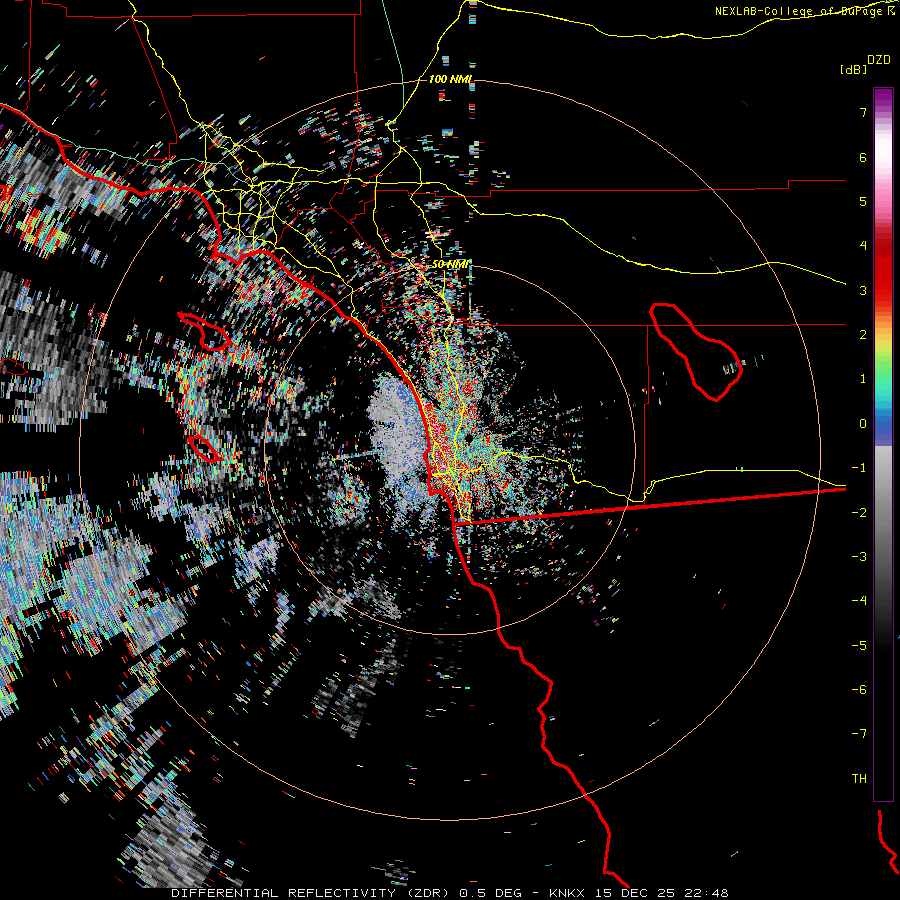Image resolution: width=900 pixels, height=900 pixels.
Task: Click the 50 NMI range ring label
Action: point(451,264)
